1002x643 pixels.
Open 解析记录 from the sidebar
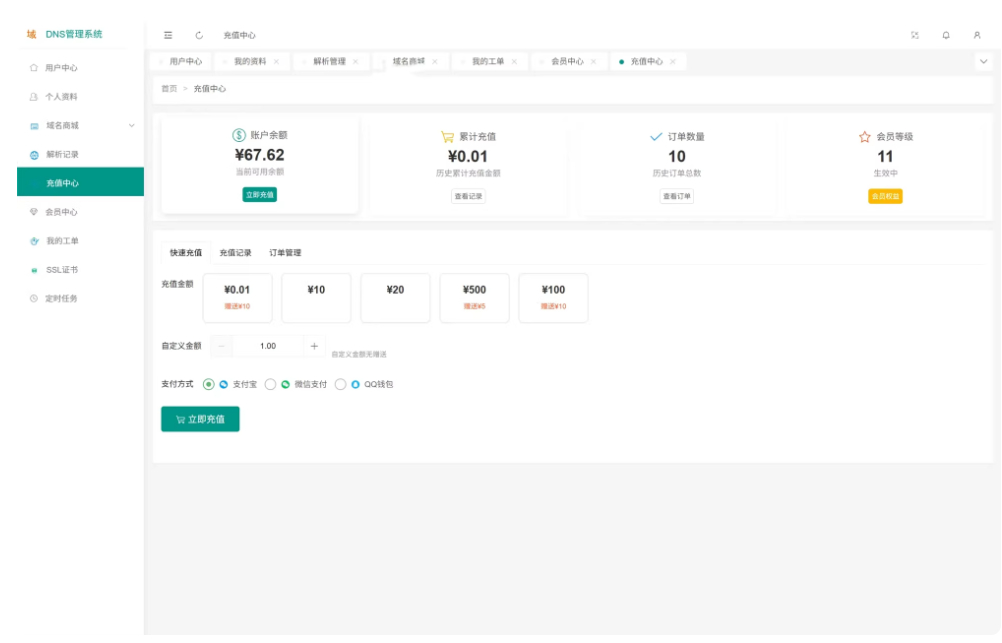pyautogui.click(x=60, y=154)
